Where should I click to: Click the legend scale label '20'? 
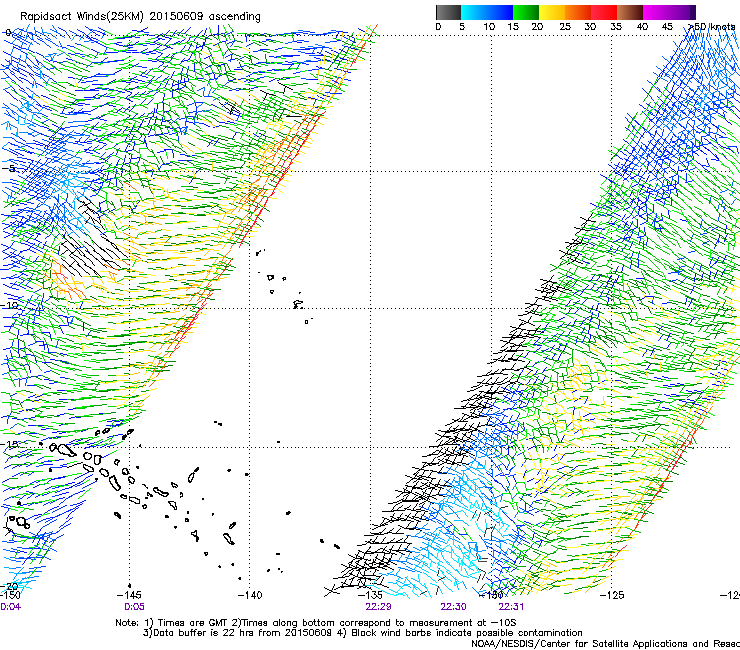(x=537, y=27)
